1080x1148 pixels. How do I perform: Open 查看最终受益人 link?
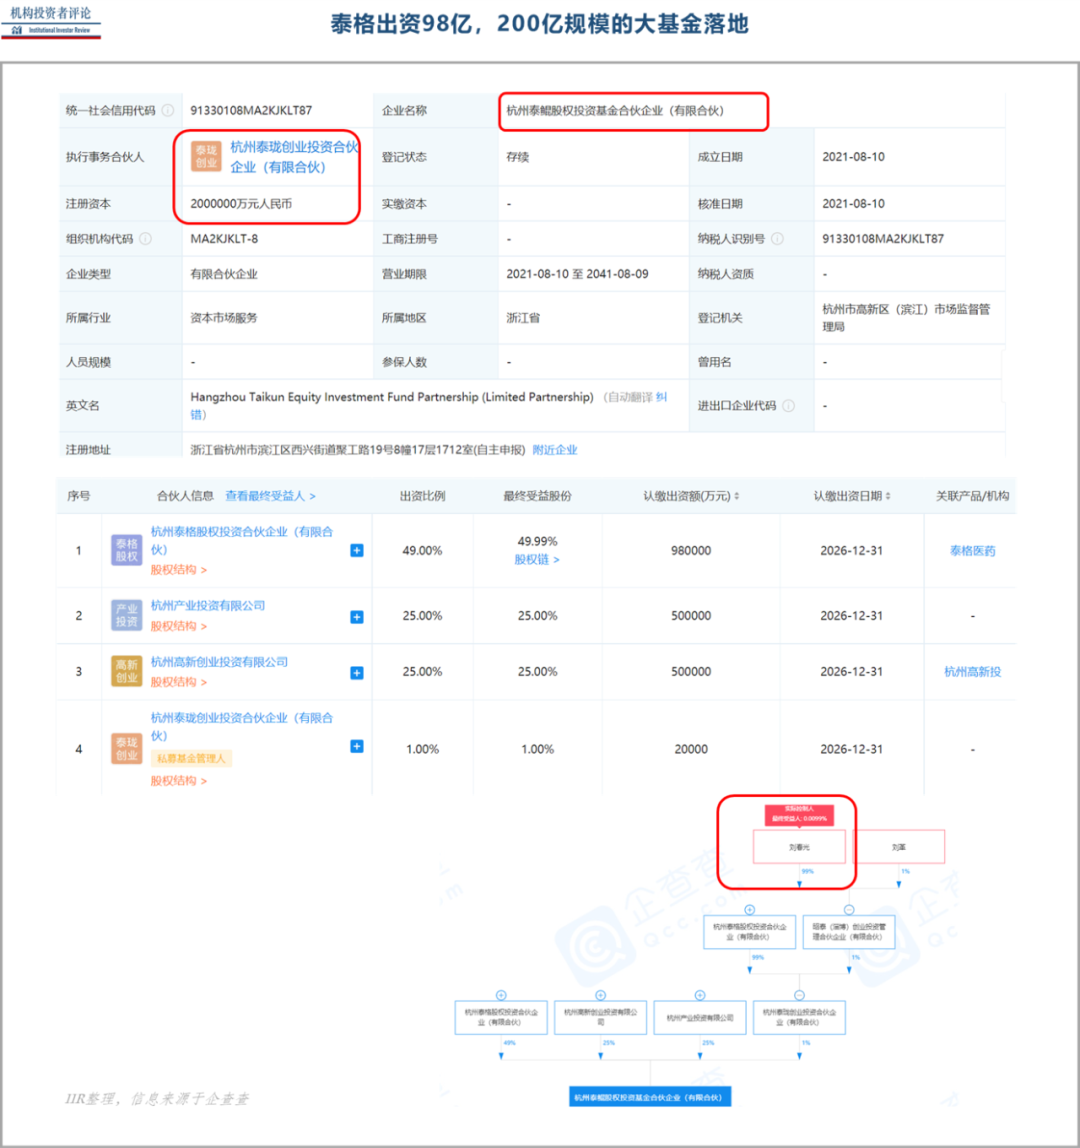tap(270, 496)
